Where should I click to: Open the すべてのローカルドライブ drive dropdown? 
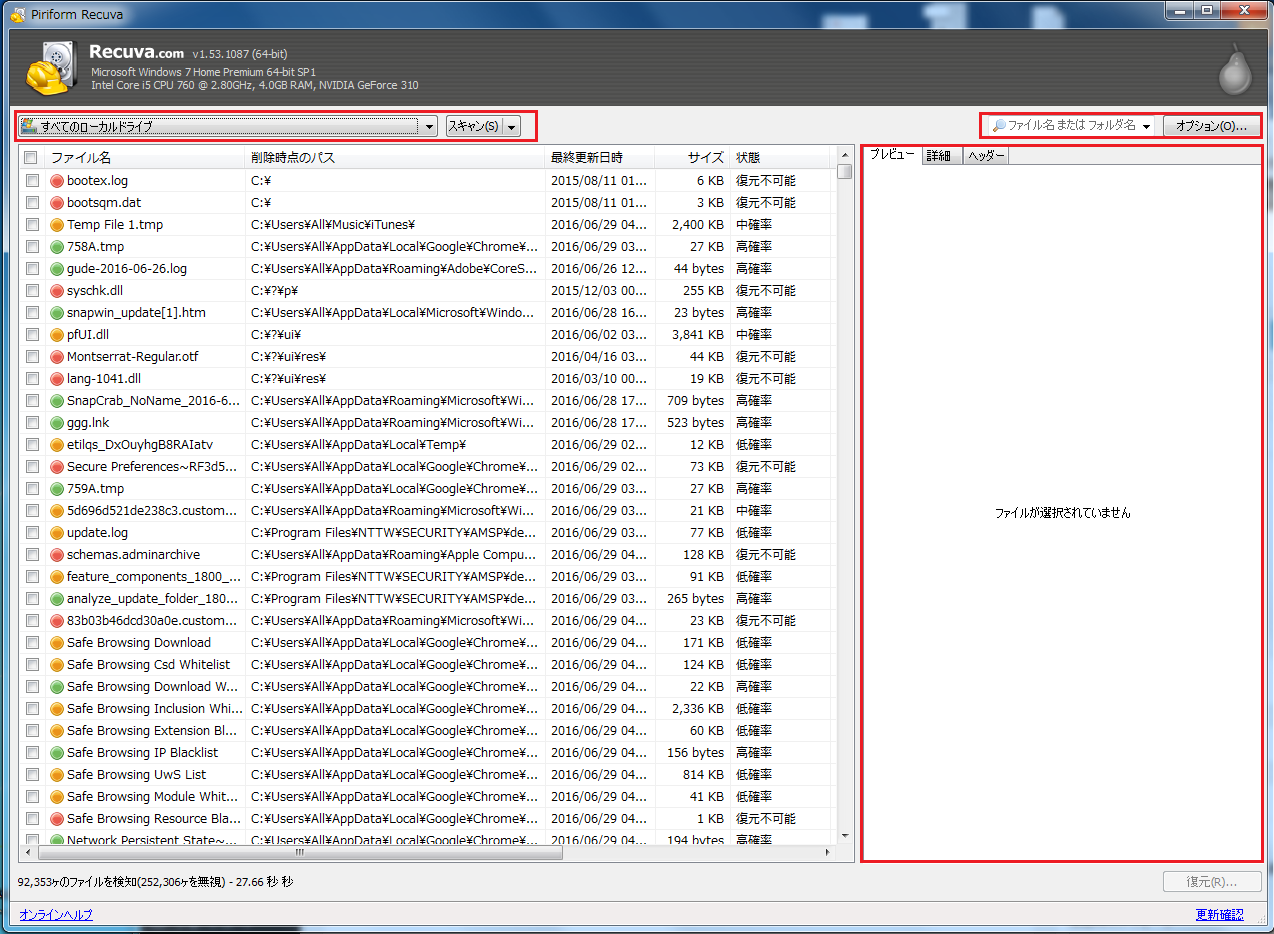click(x=228, y=126)
